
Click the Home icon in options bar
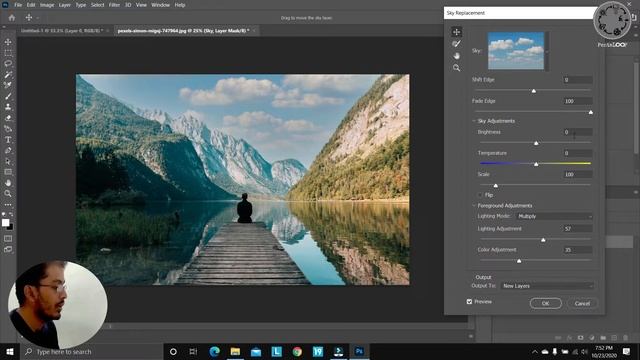(12, 18)
